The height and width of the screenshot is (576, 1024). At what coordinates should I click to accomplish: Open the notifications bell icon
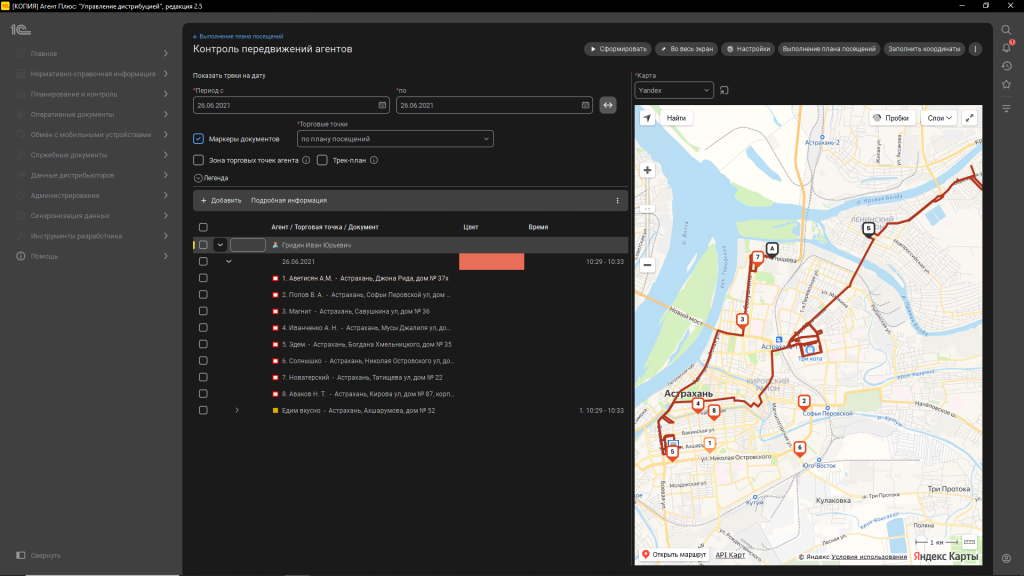pos(1006,47)
